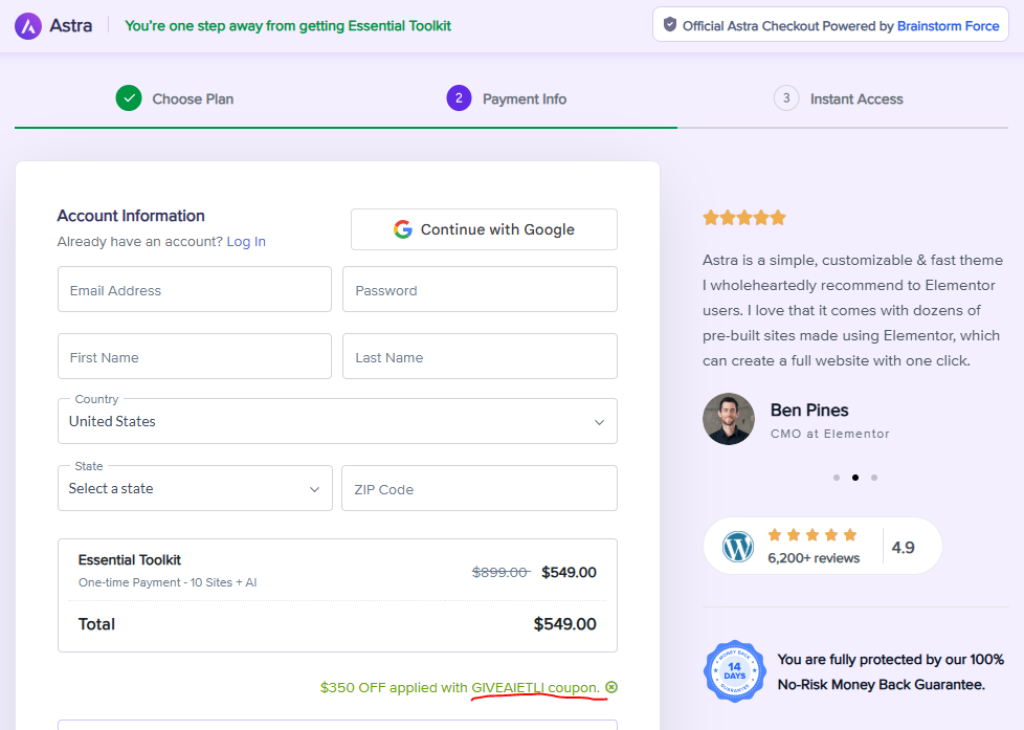
Task: Click Ben Pines profile photo
Action: pyautogui.click(x=728, y=419)
